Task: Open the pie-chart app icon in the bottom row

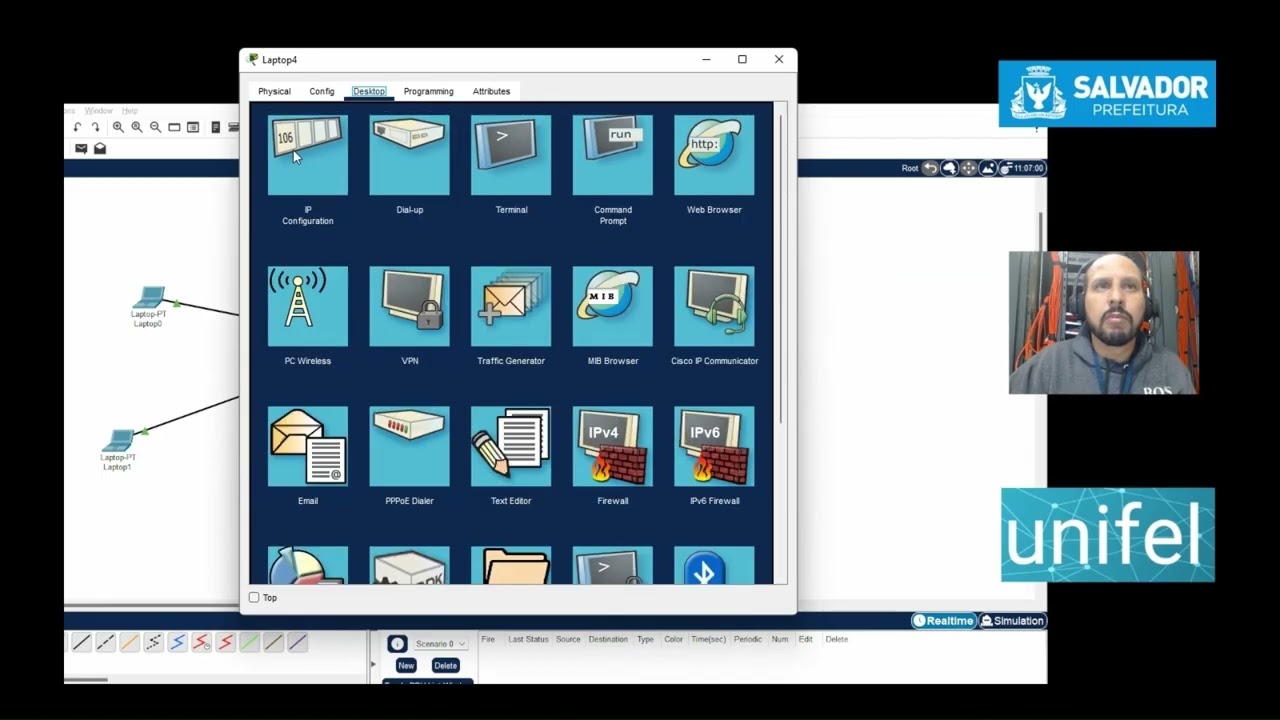Action: (x=308, y=565)
